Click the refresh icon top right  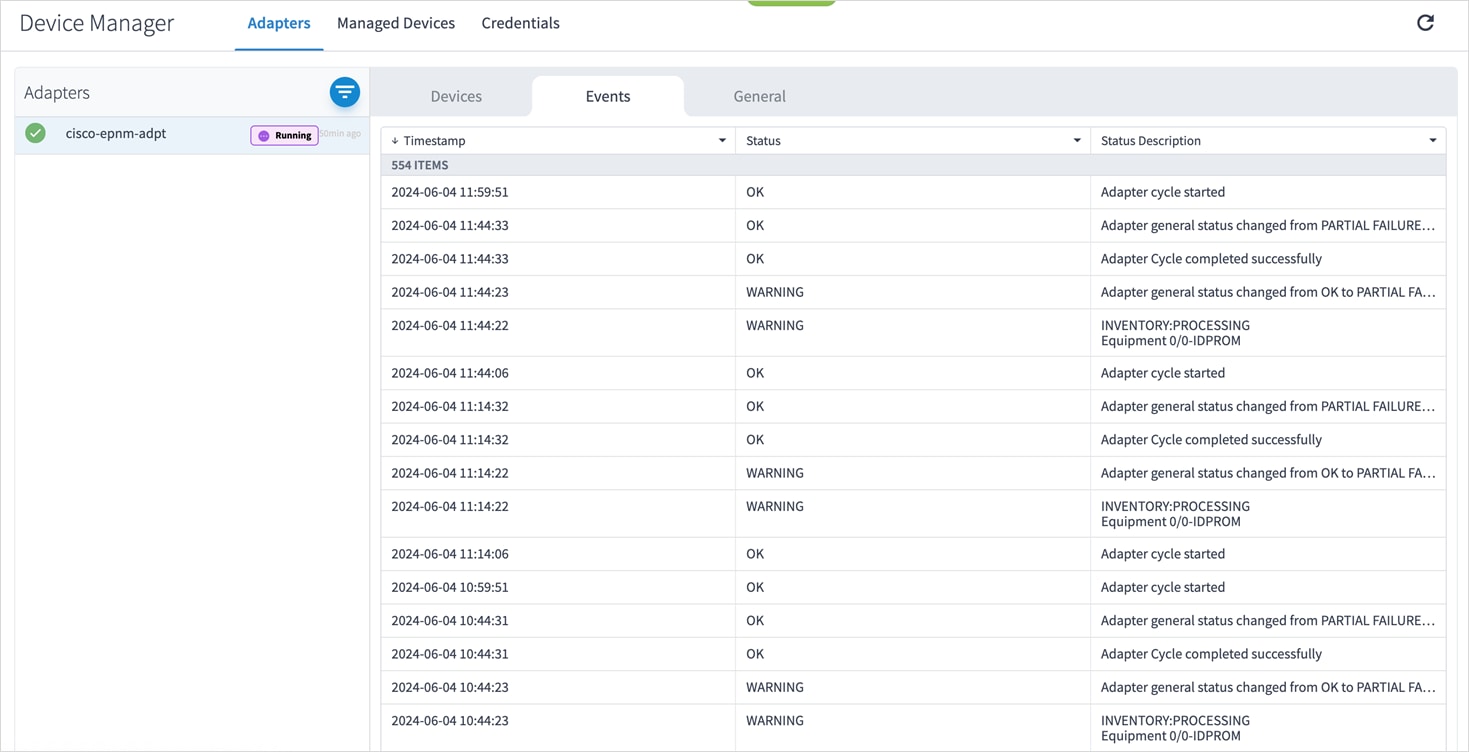(1425, 22)
